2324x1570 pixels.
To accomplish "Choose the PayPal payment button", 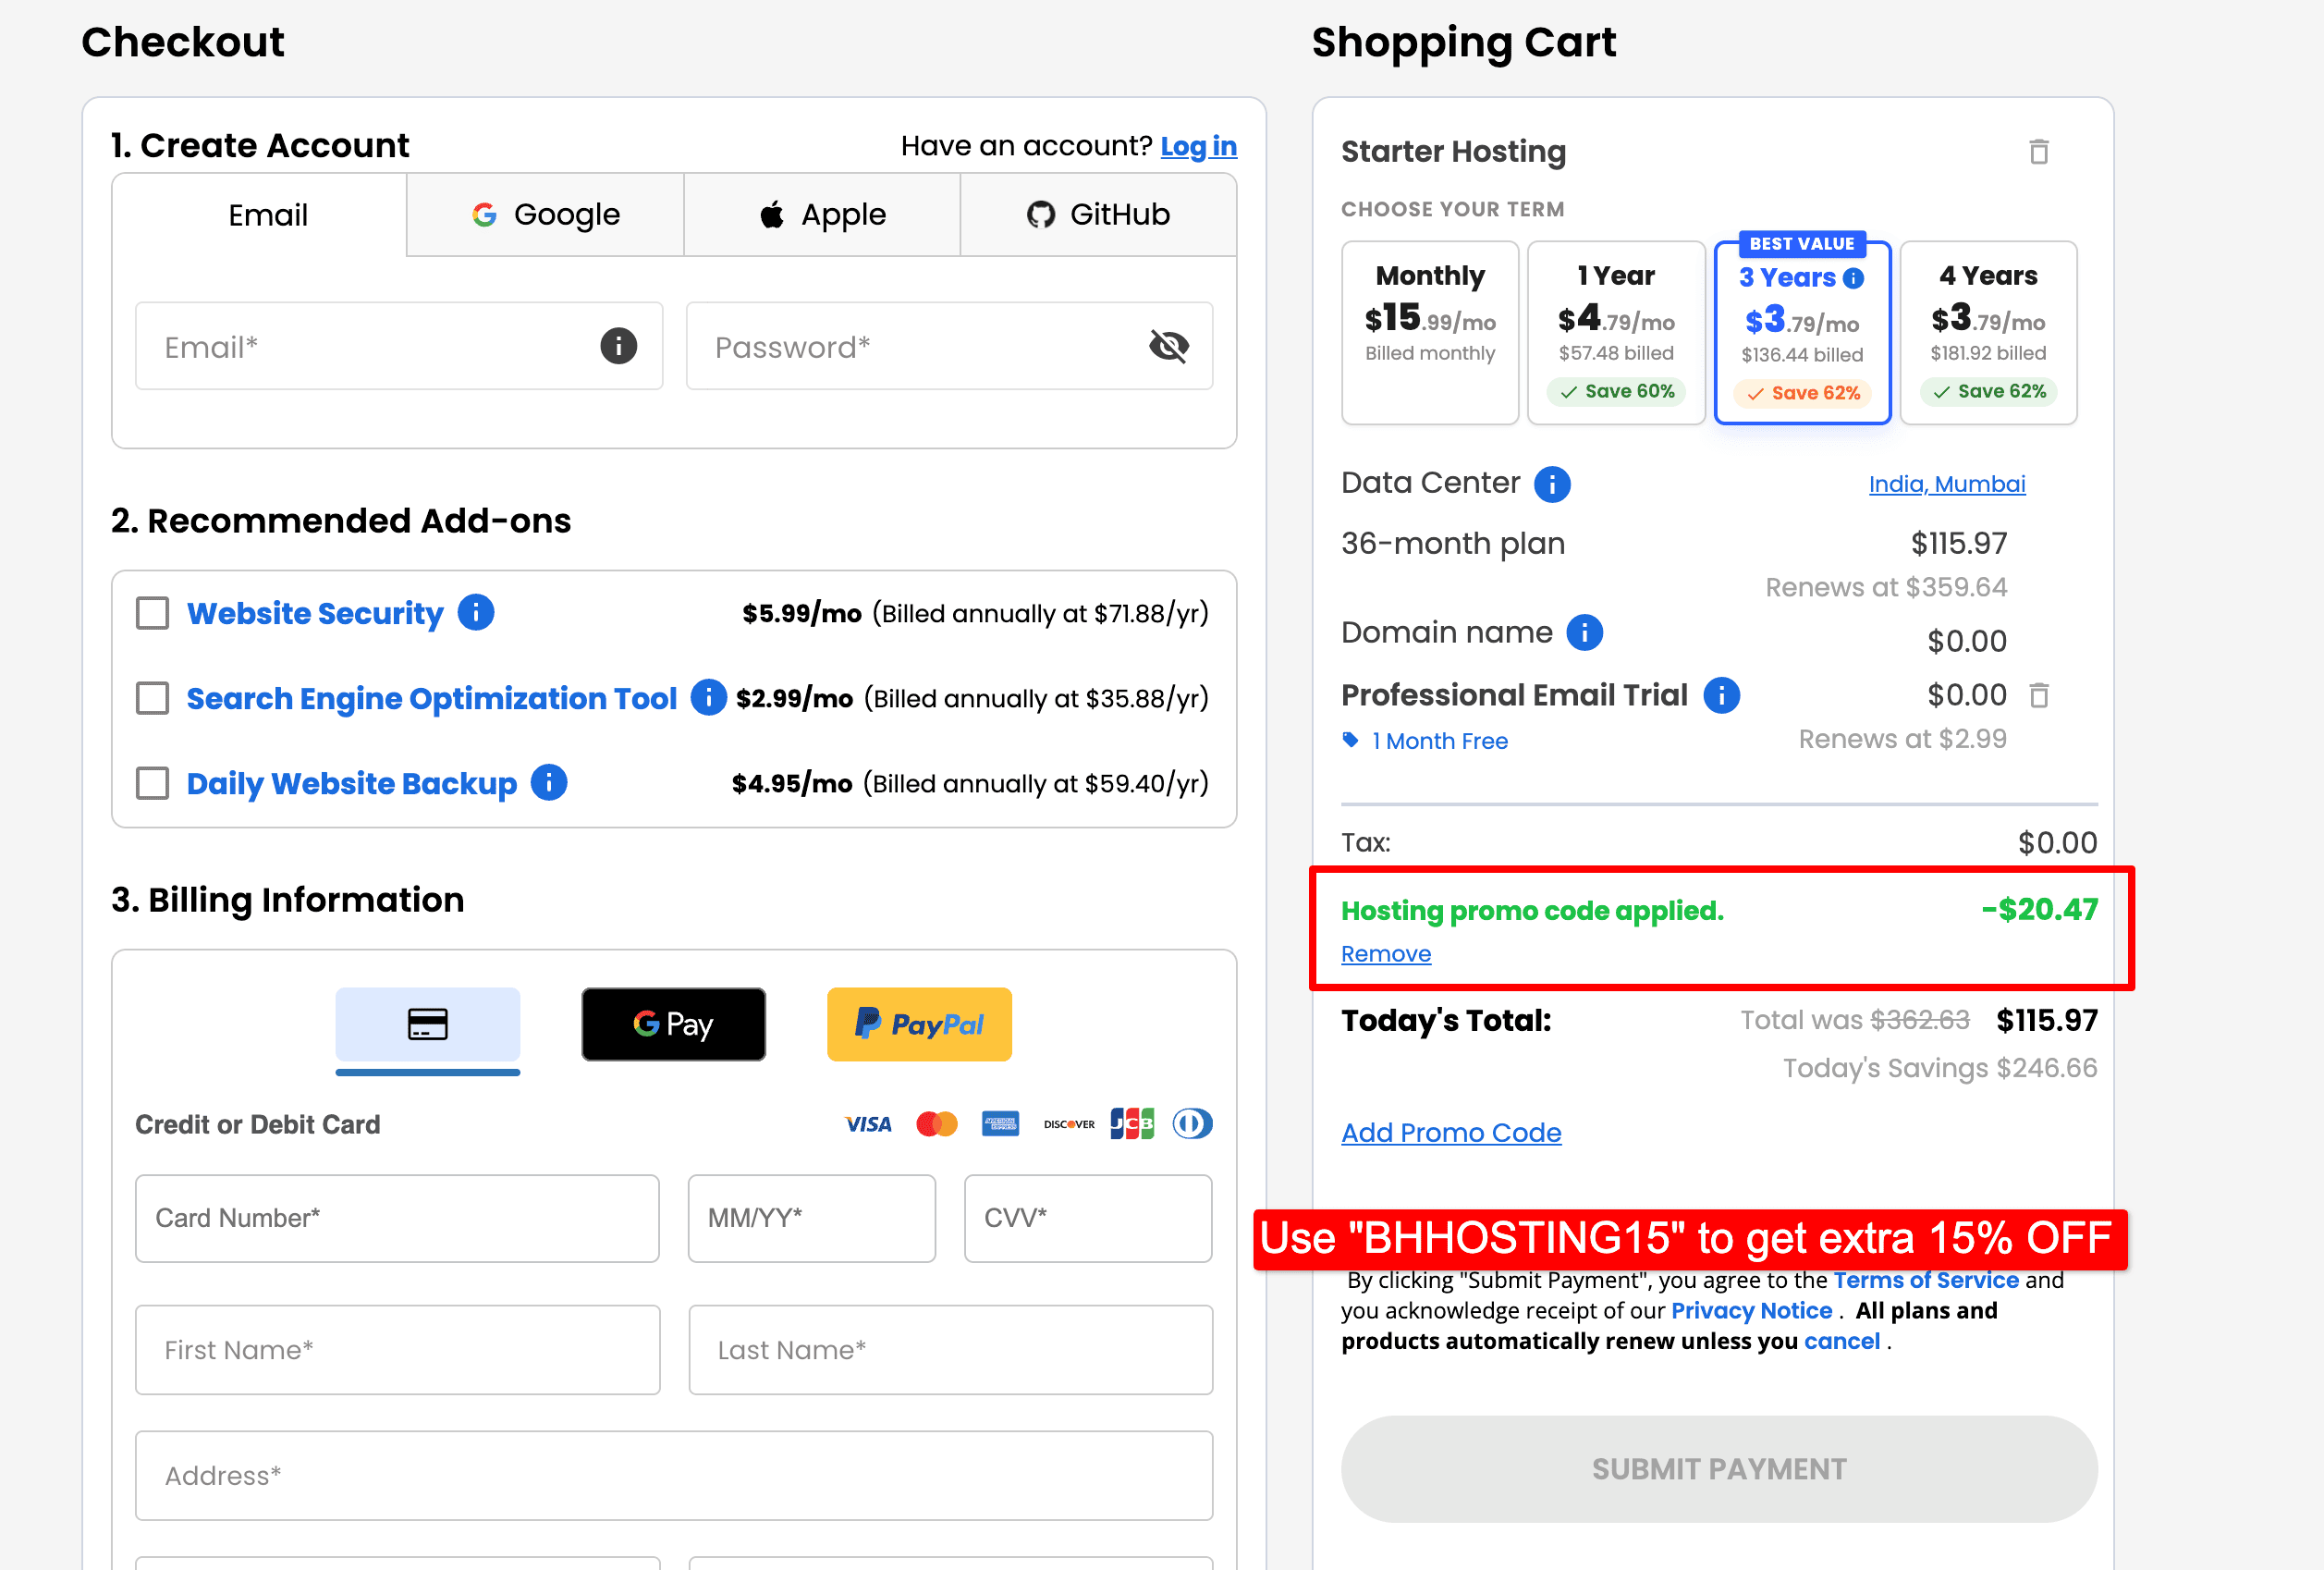I will click(919, 1024).
